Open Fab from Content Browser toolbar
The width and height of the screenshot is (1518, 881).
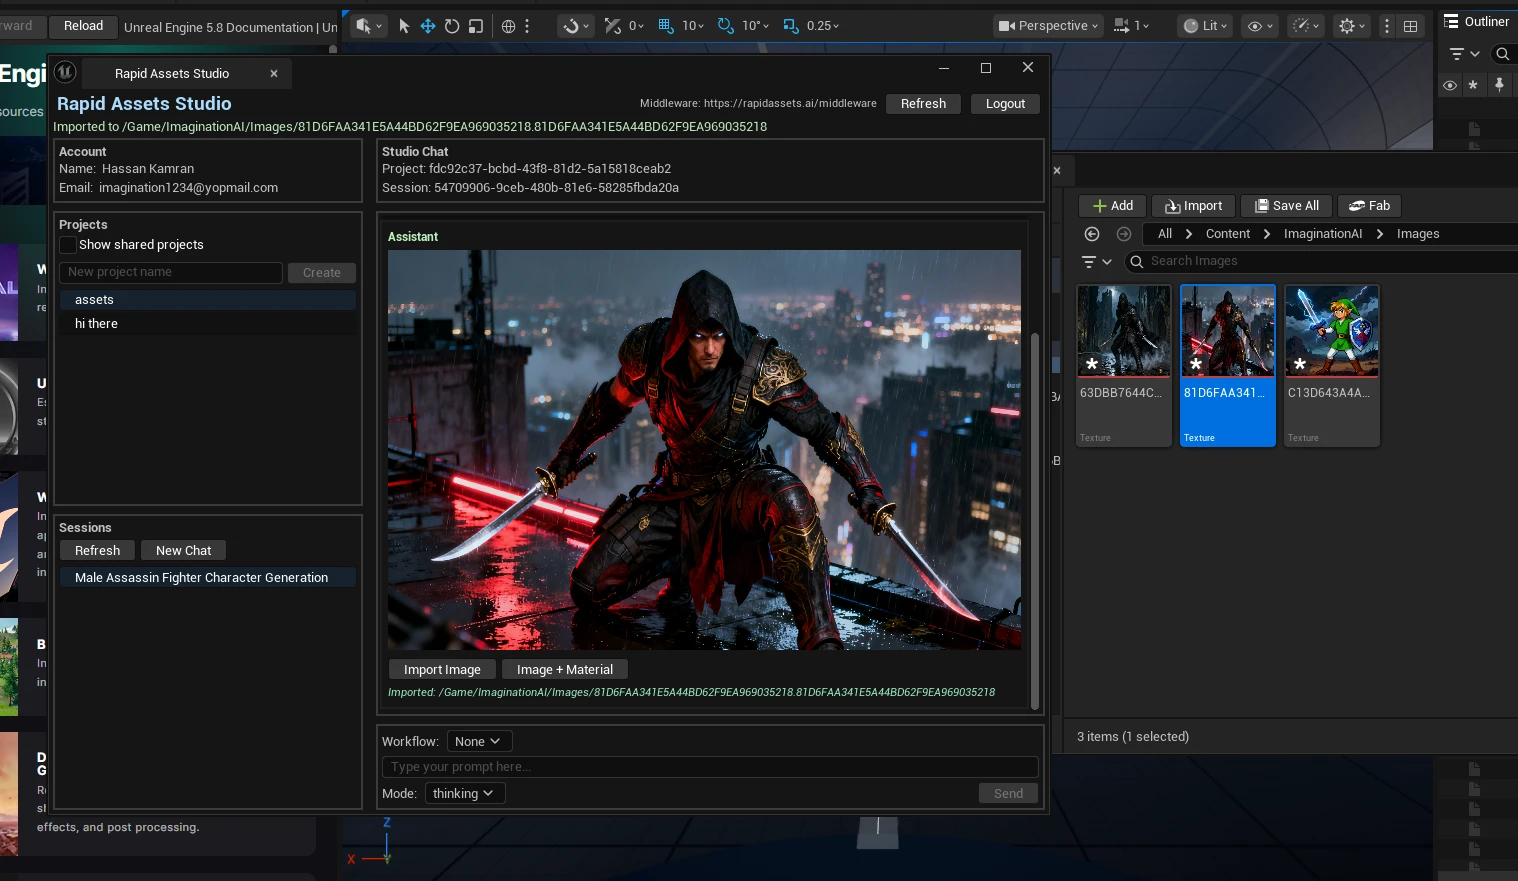[x=1369, y=205]
